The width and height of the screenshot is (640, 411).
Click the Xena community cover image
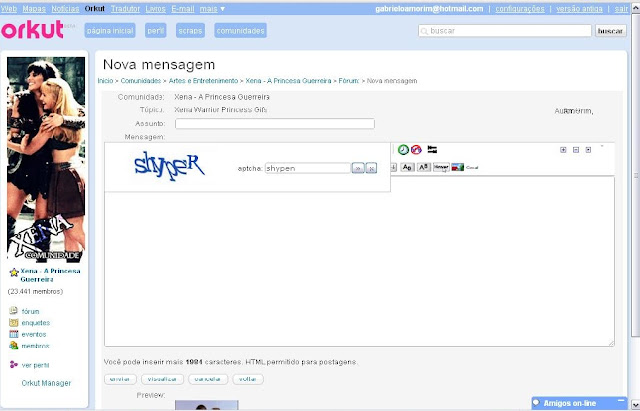(46, 160)
